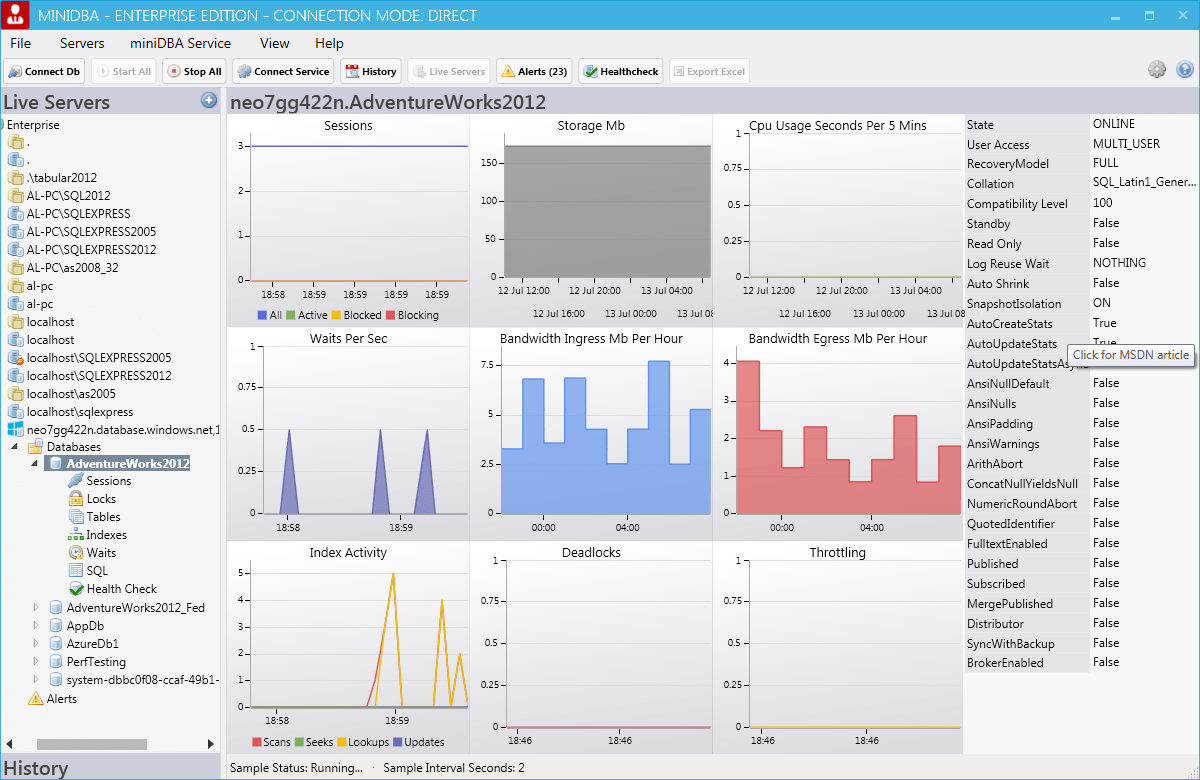This screenshot has height=780, width=1200.
Task: Click the Lookups legend color swatch
Action: (x=341, y=742)
